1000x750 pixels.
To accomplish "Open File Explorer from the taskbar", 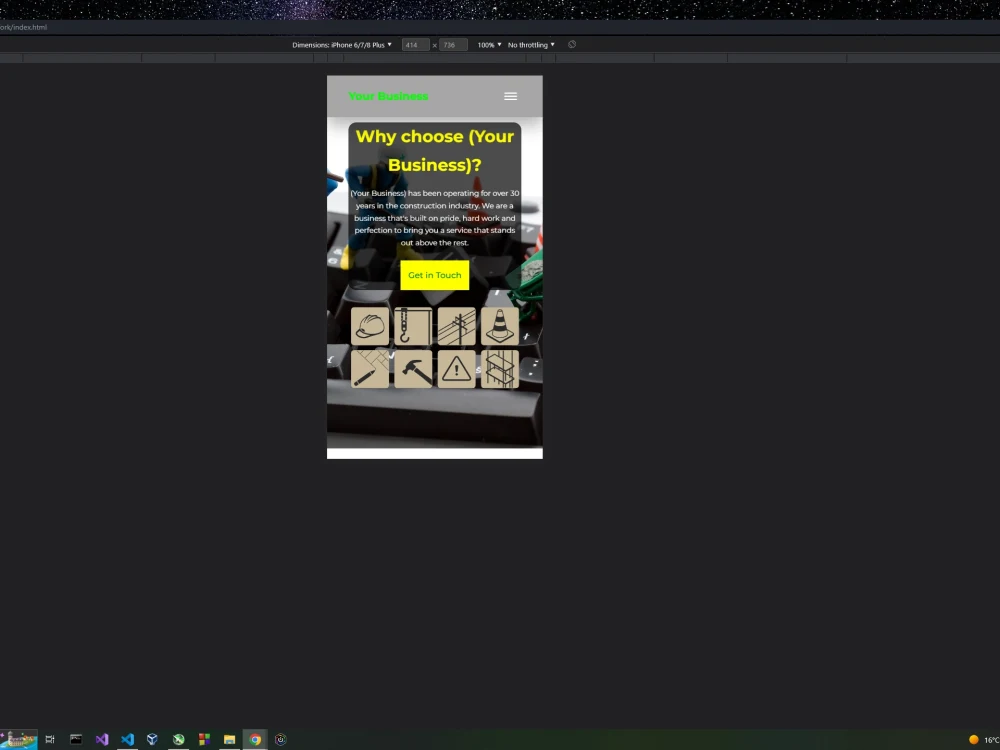I will coord(230,739).
